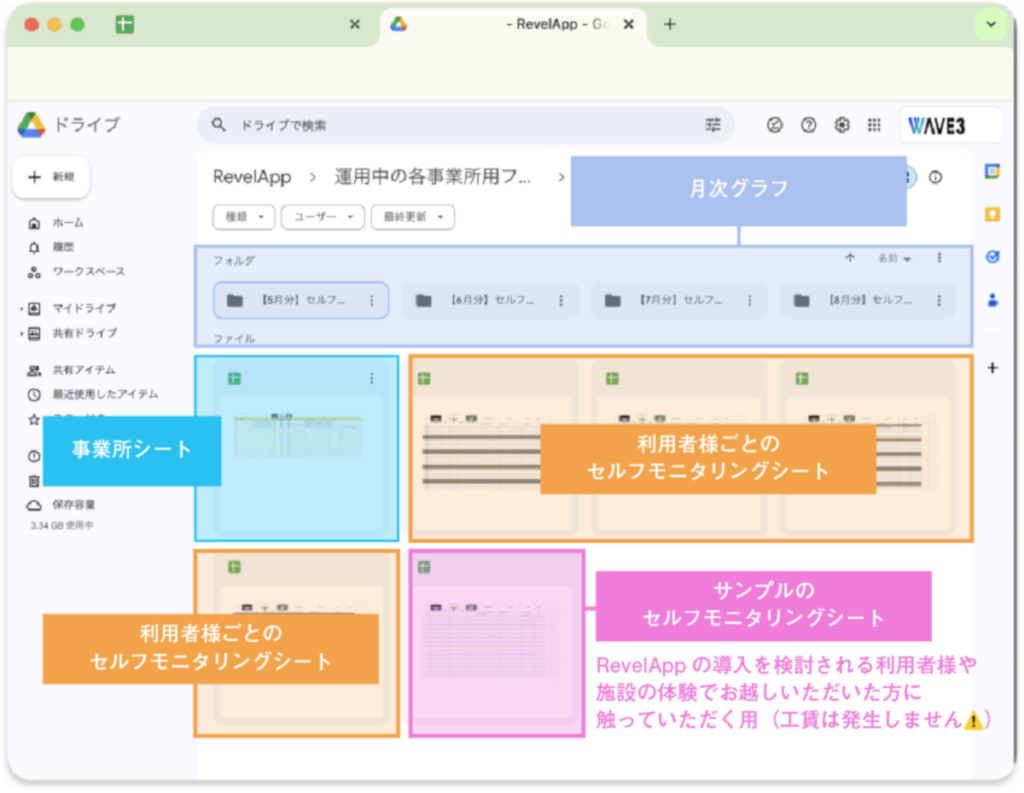
Task: Expand the 種類 filter dropdown
Action: tap(244, 216)
